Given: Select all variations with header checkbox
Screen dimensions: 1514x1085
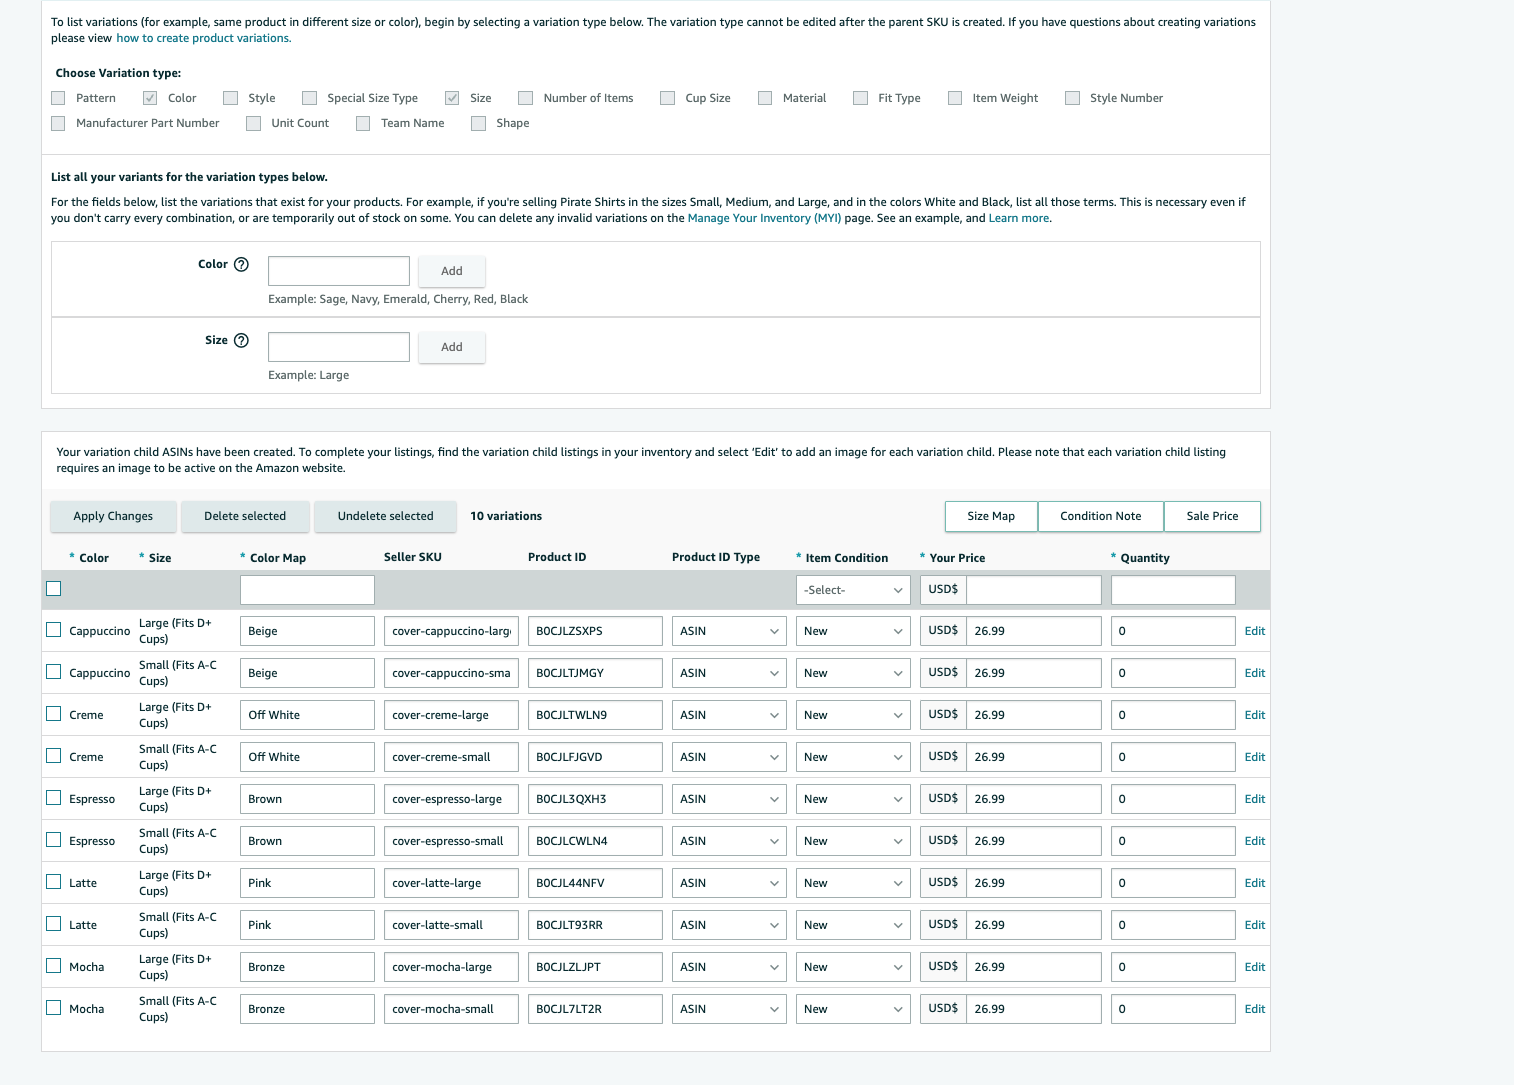Looking at the screenshot, I should (x=54, y=589).
